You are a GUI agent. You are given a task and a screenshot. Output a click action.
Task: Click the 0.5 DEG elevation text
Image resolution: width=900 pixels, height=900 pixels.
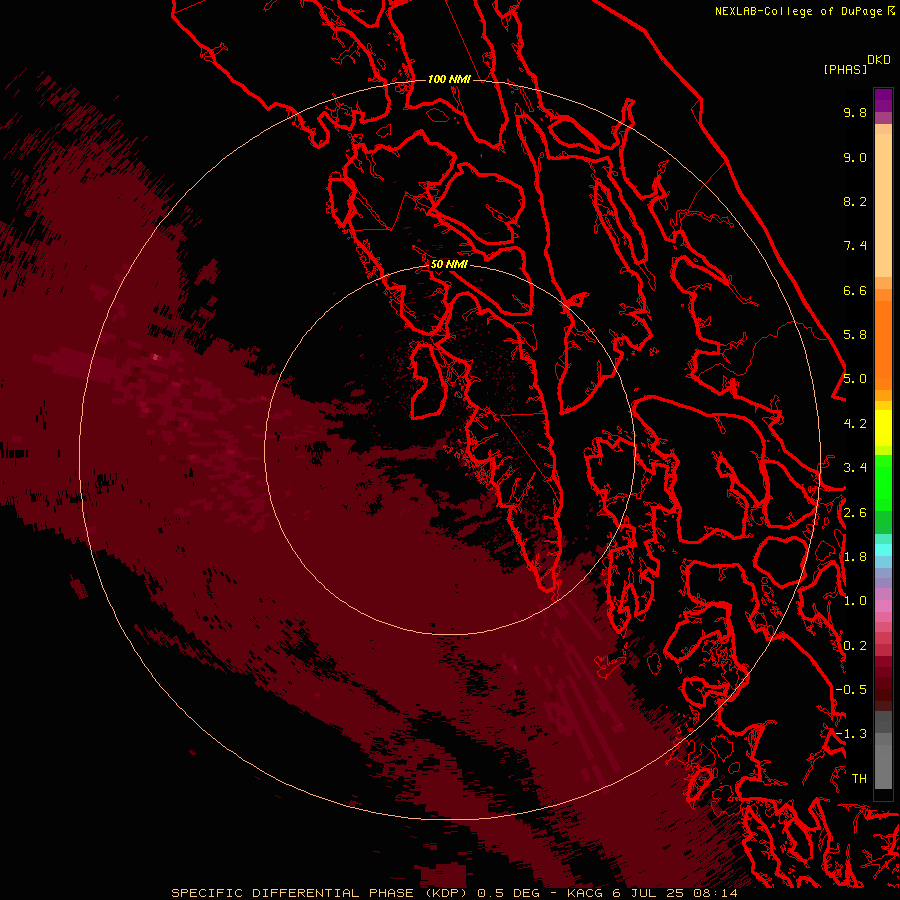pyautogui.click(x=509, y=893)
